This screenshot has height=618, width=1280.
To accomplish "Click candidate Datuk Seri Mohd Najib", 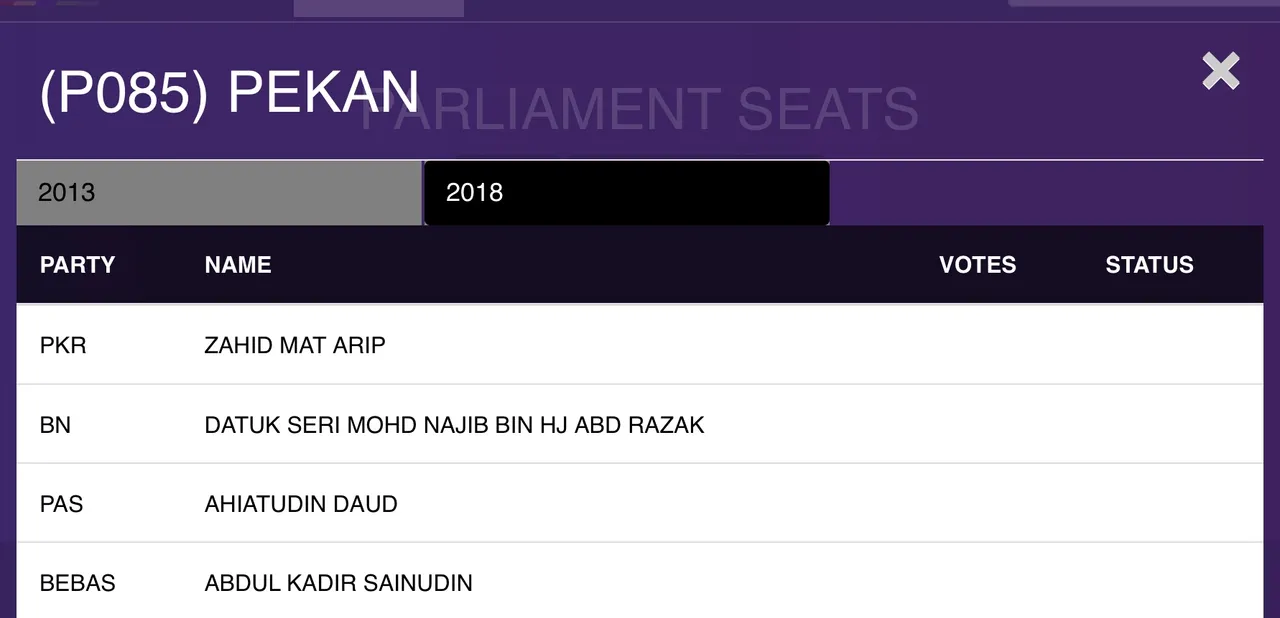I will (x=454, y=425).
